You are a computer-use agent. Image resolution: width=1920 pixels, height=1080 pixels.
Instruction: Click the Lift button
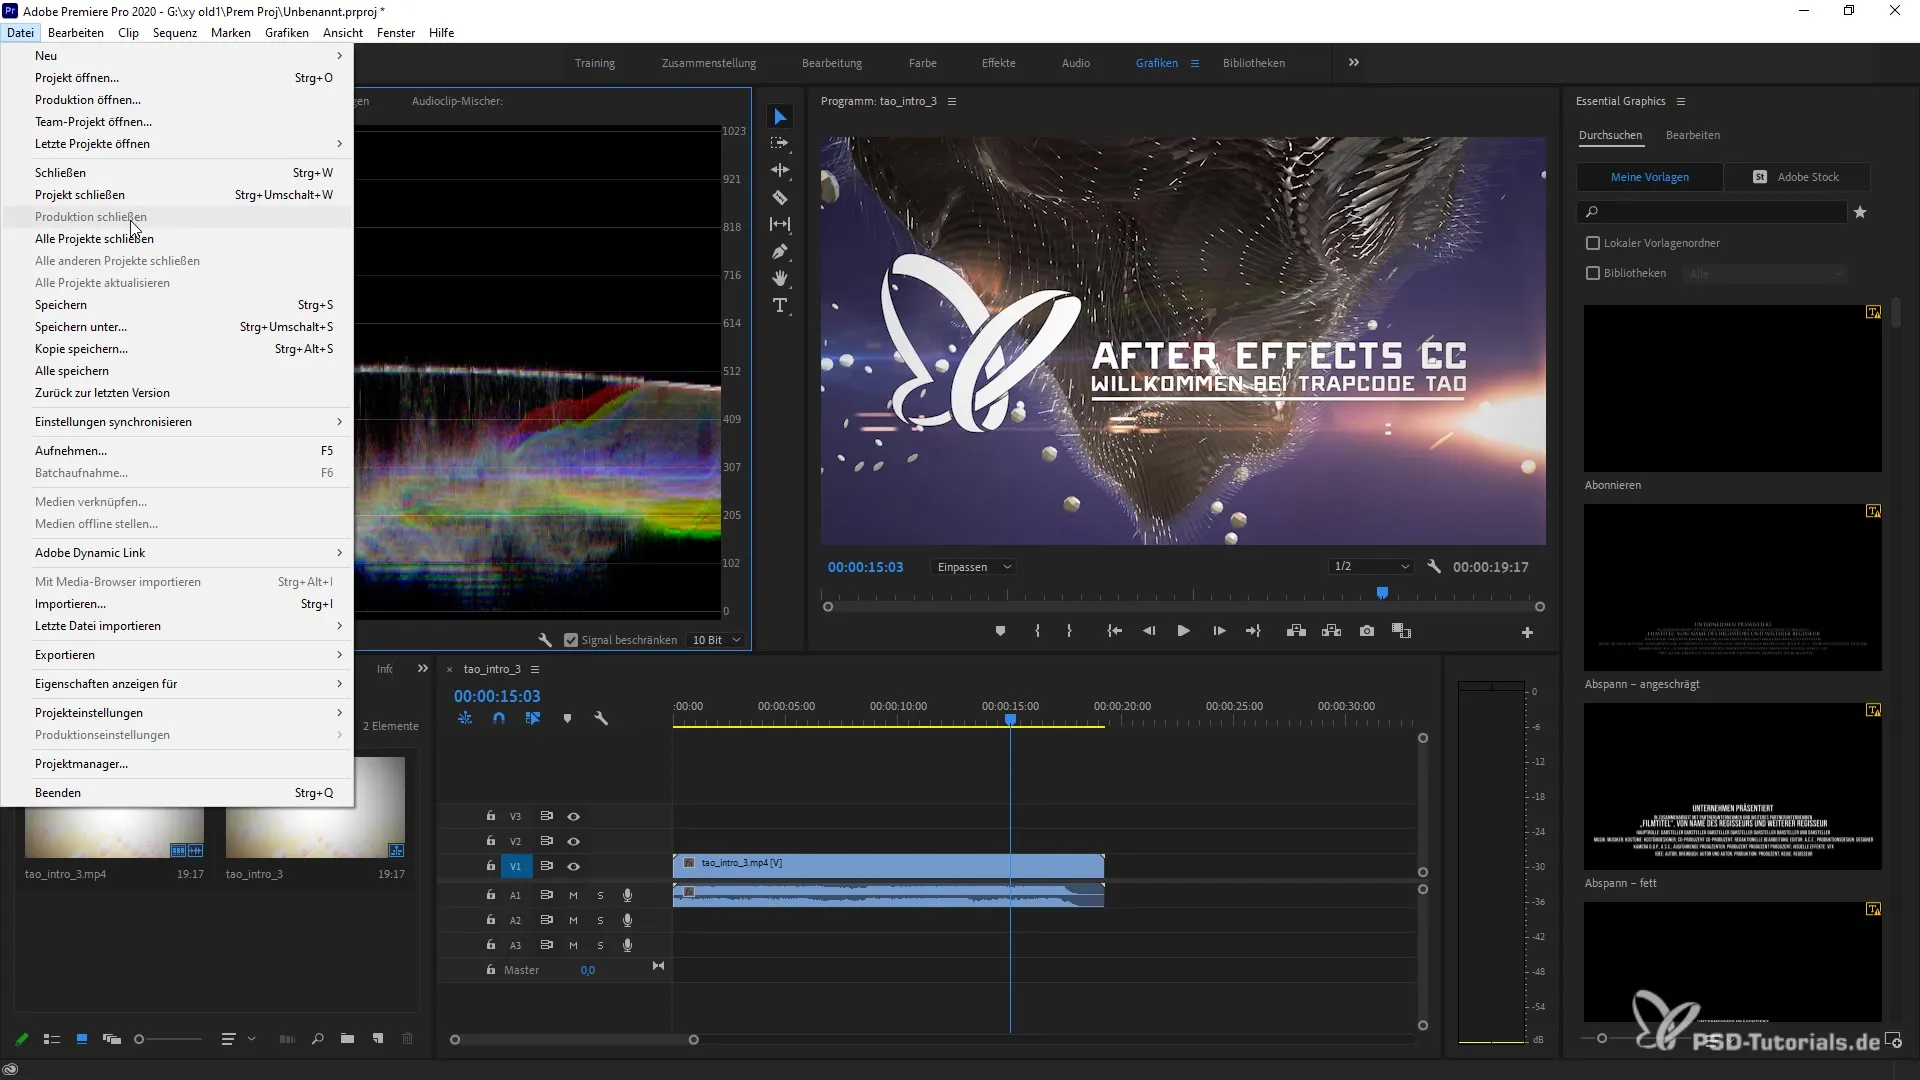1296,631
